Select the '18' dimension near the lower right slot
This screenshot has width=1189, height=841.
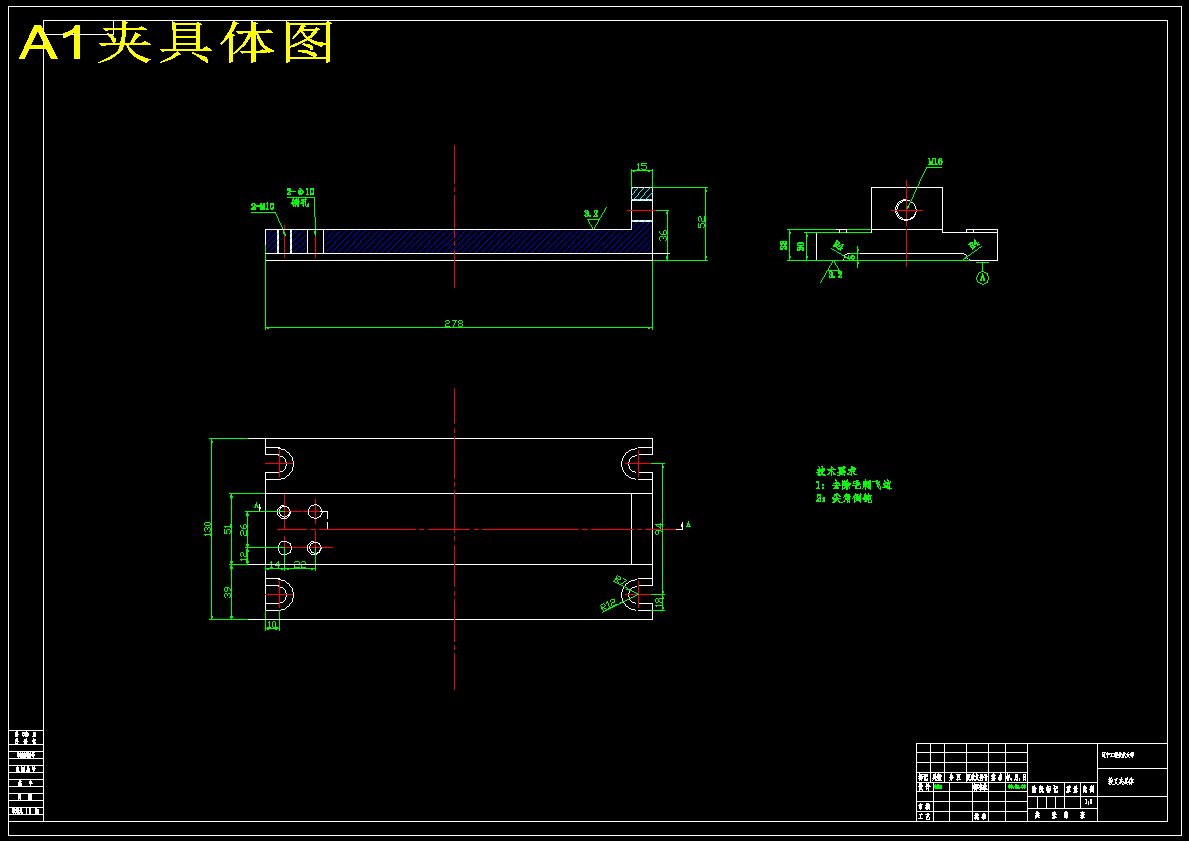point(659,602)
